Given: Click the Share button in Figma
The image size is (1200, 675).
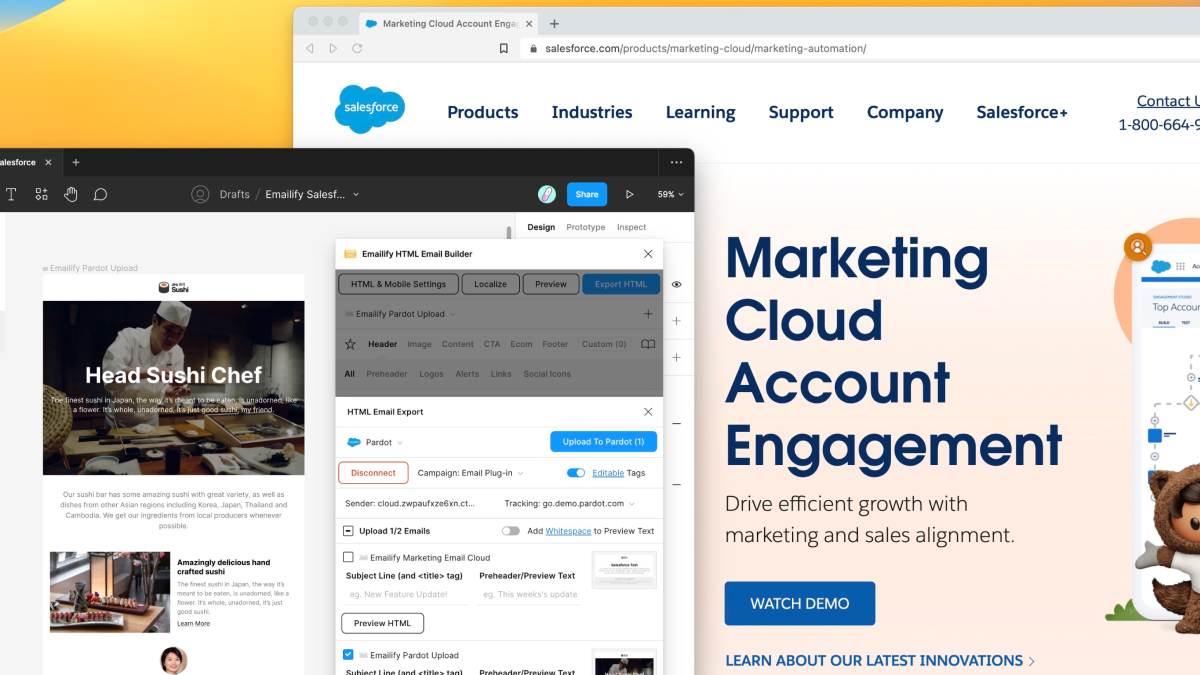Looking at the screenshot, I should click(x=587, y=194).
